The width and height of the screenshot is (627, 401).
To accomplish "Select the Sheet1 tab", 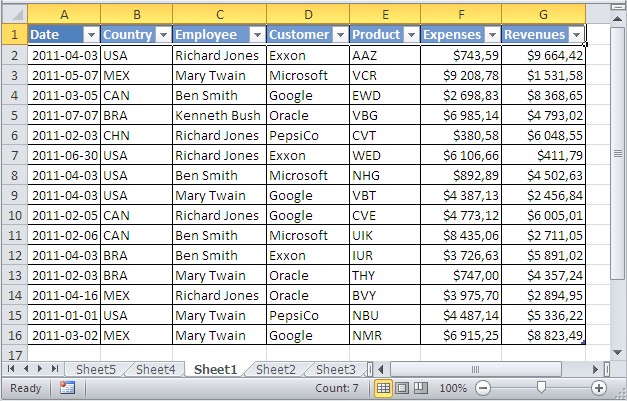I will [x=216, y=369].
